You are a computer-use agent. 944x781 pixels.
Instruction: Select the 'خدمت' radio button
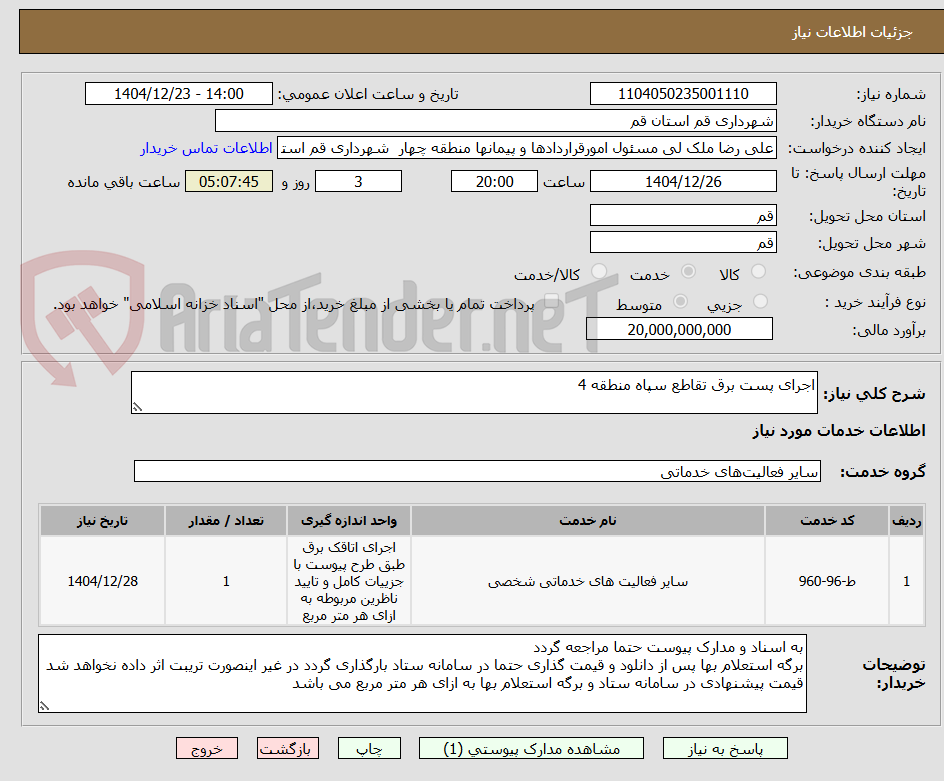point(688,272)
